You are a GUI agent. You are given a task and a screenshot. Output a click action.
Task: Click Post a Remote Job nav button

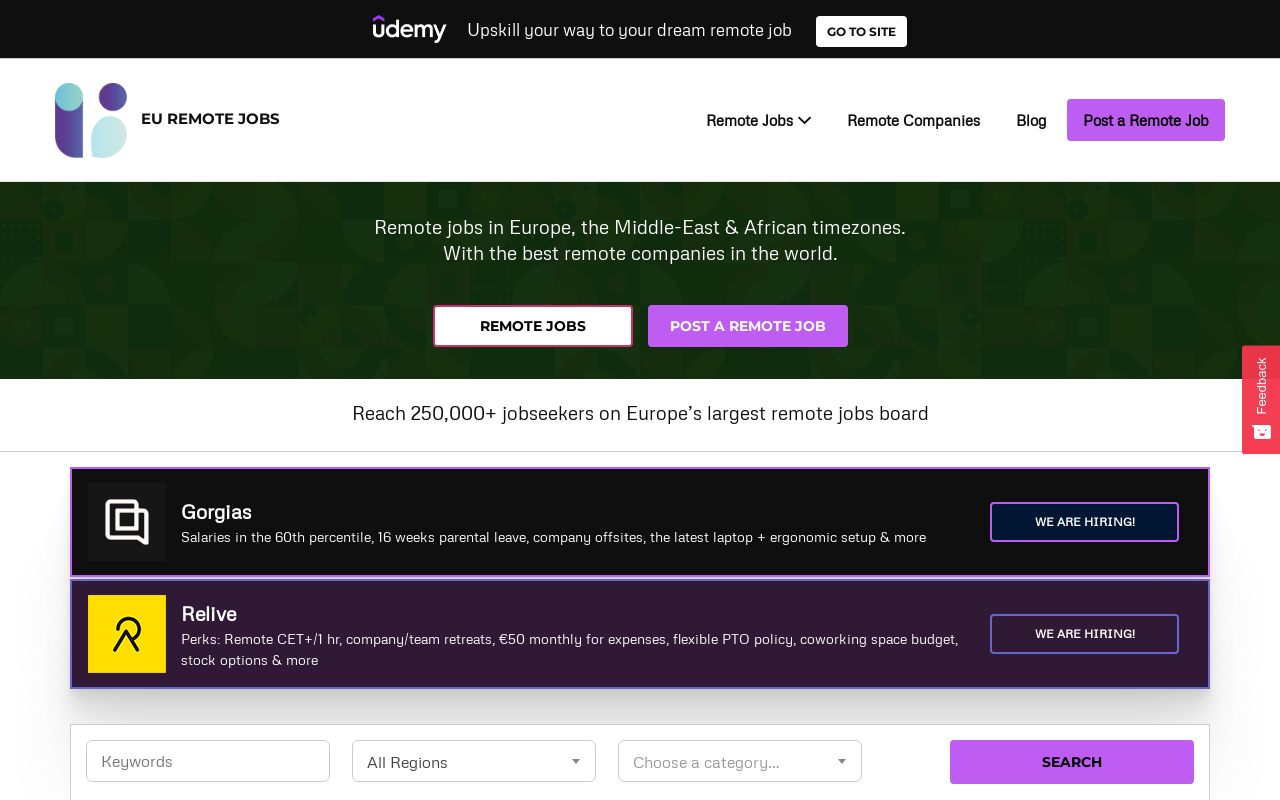1146,120
